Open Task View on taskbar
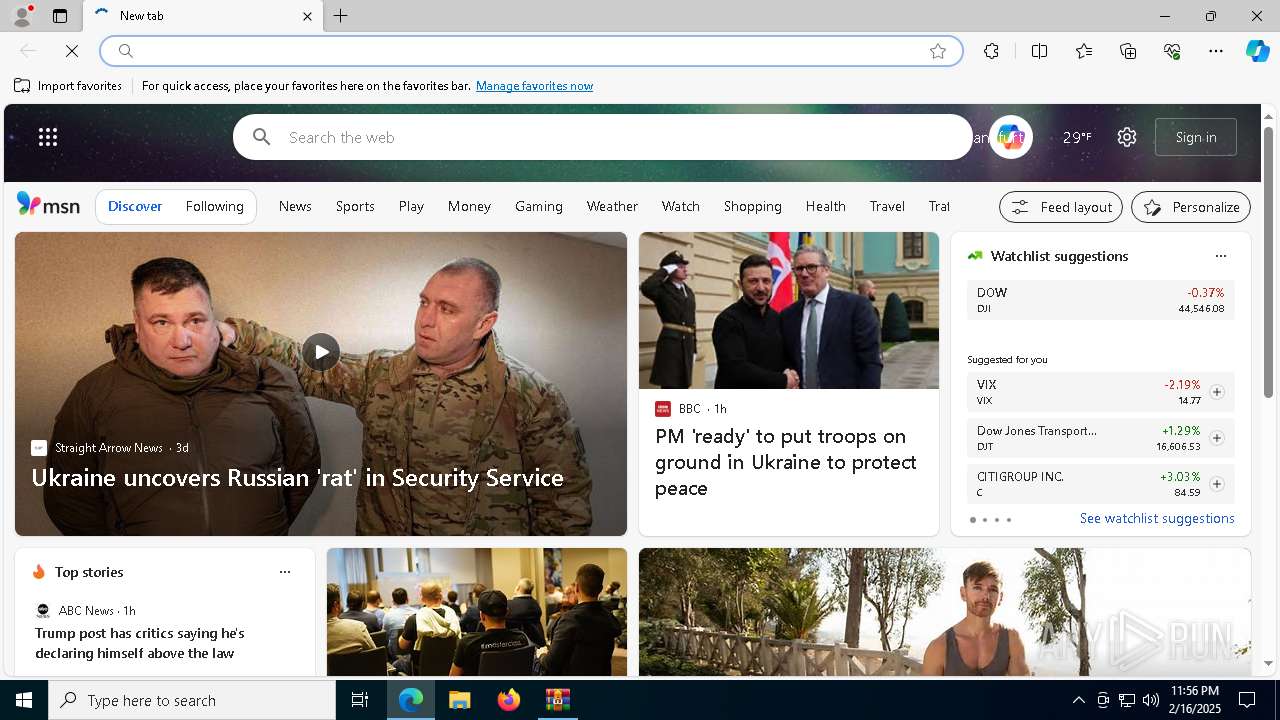 point(360,700)
